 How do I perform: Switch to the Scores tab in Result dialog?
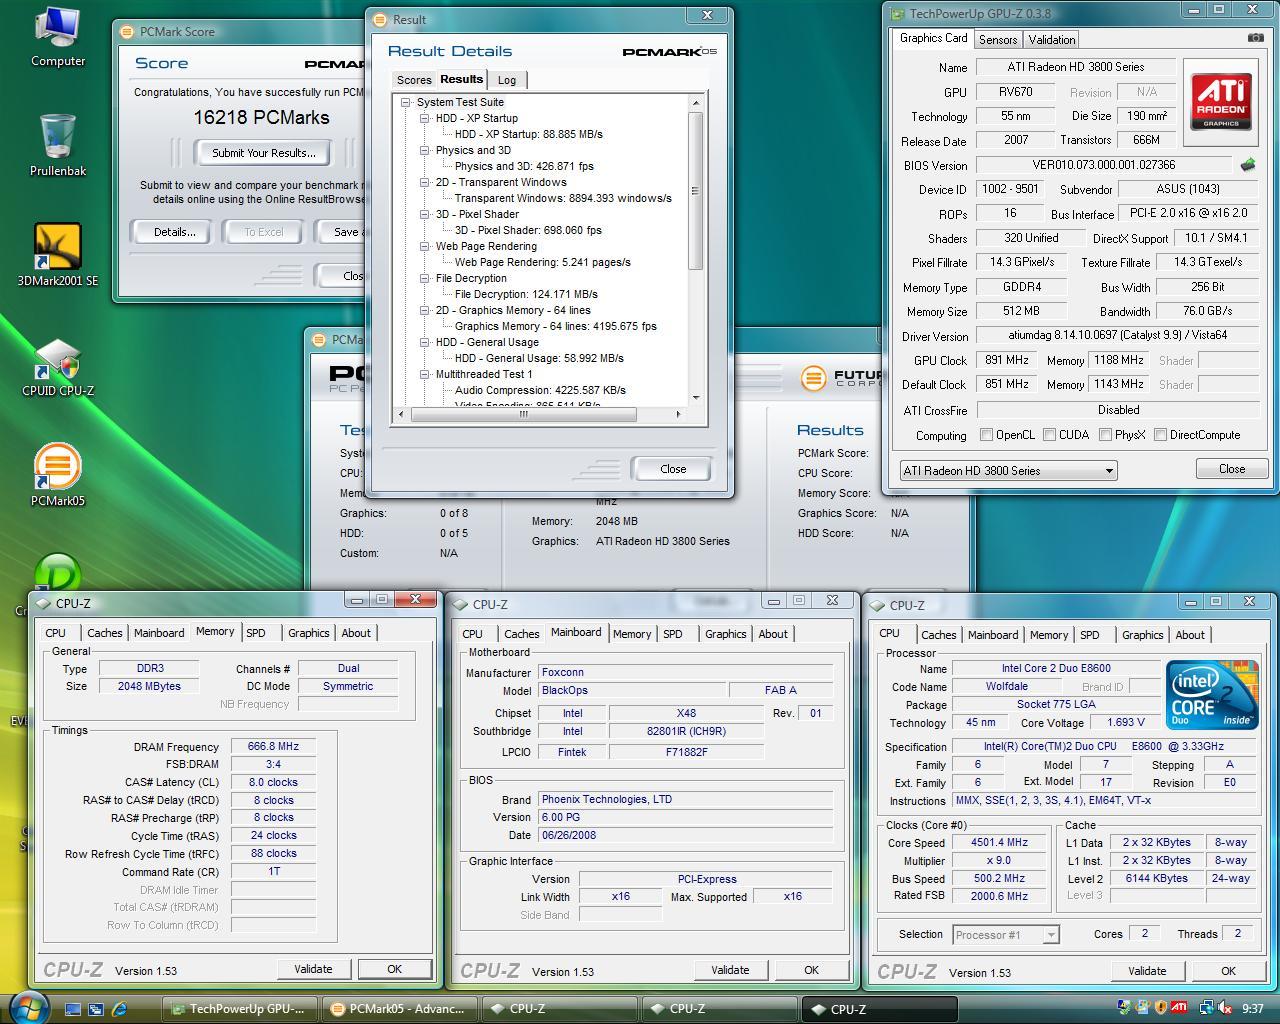click(x=414, y=80)
